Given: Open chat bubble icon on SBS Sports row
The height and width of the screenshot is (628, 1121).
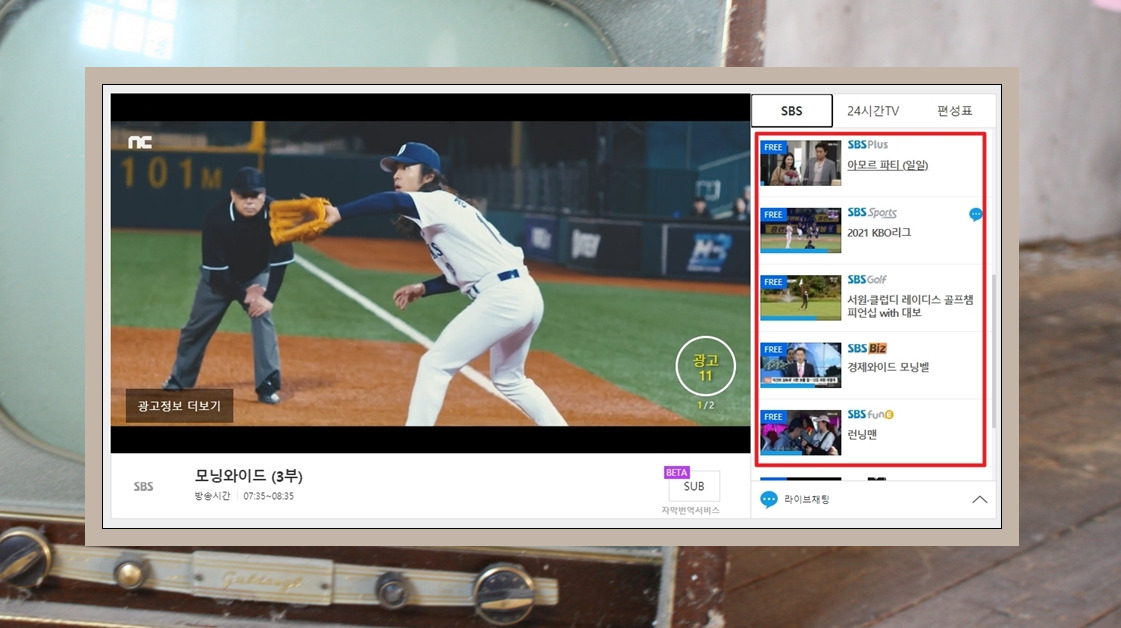Looking at the screenshot, I should pyautogui.click(x=975, y=214).
